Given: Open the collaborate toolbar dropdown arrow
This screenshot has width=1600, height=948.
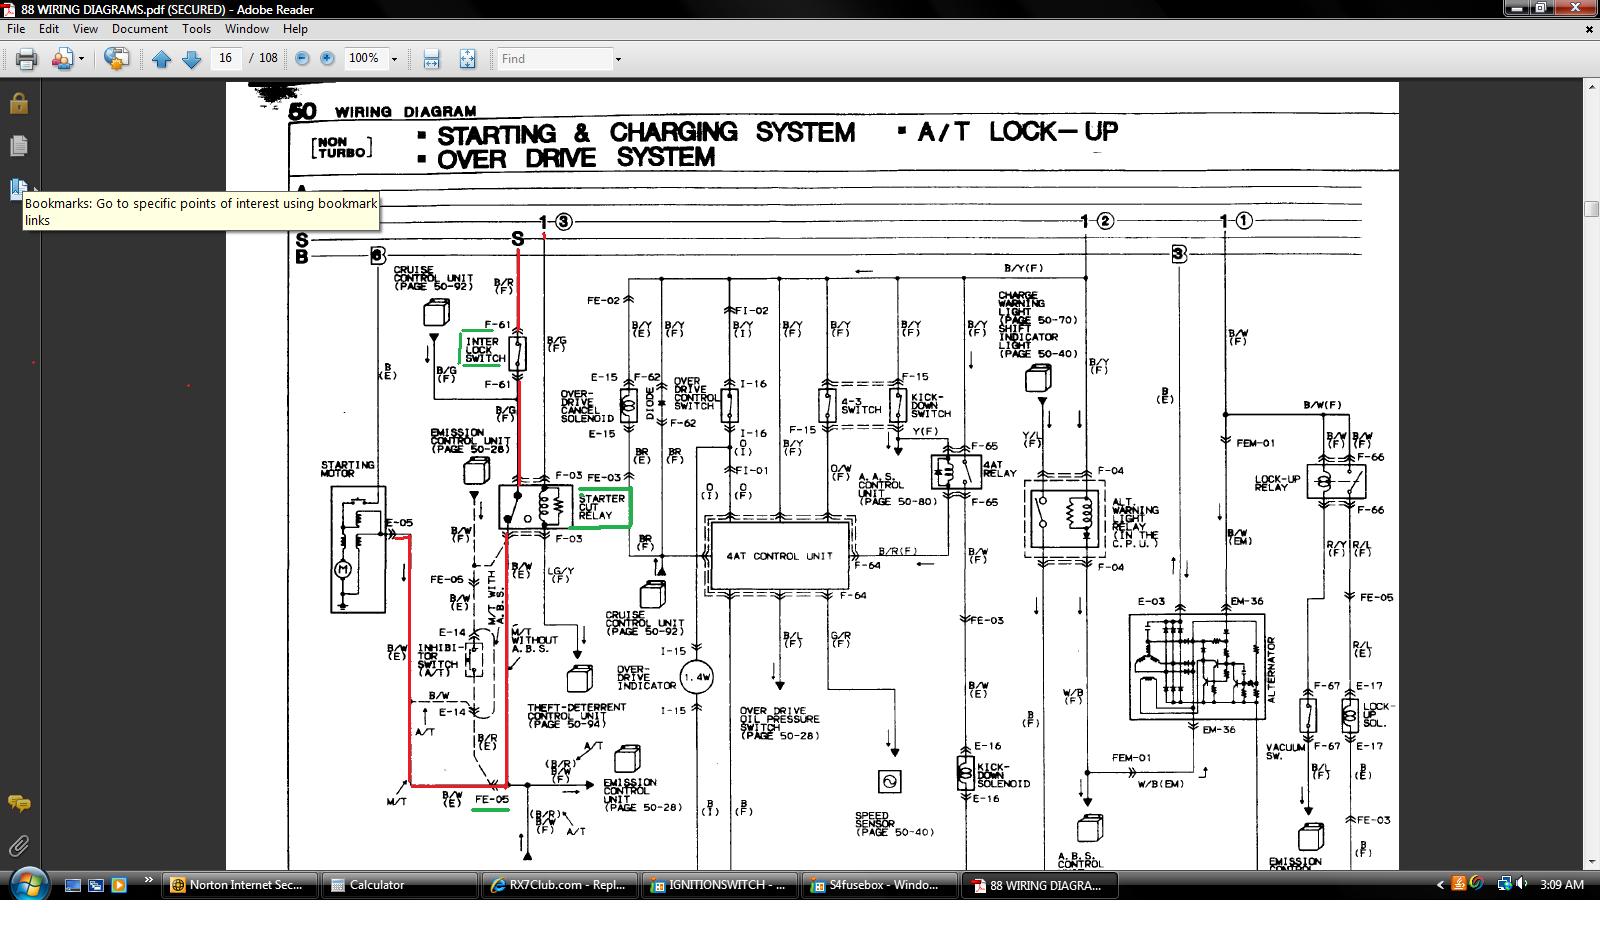Looking at the screenshot, I should [x=81, y=59].
